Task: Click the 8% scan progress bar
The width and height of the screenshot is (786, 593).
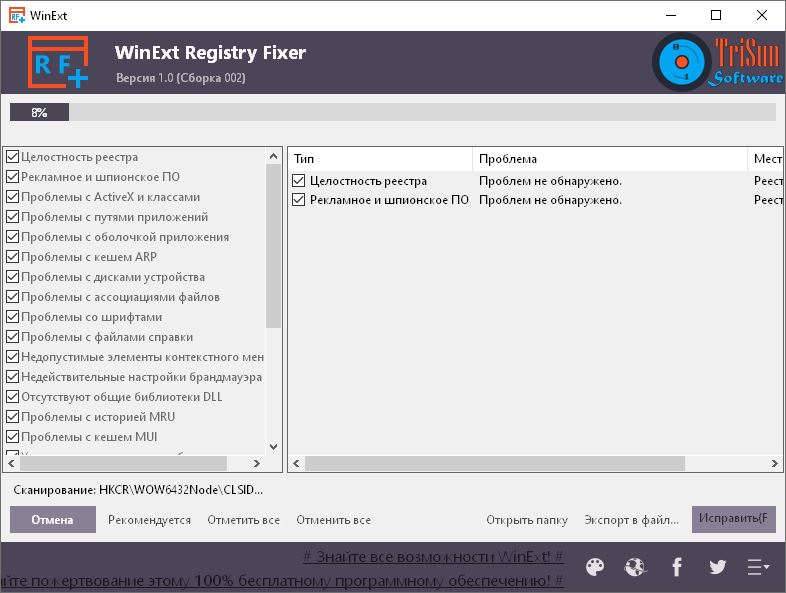Action: click(x=392, y=112)
